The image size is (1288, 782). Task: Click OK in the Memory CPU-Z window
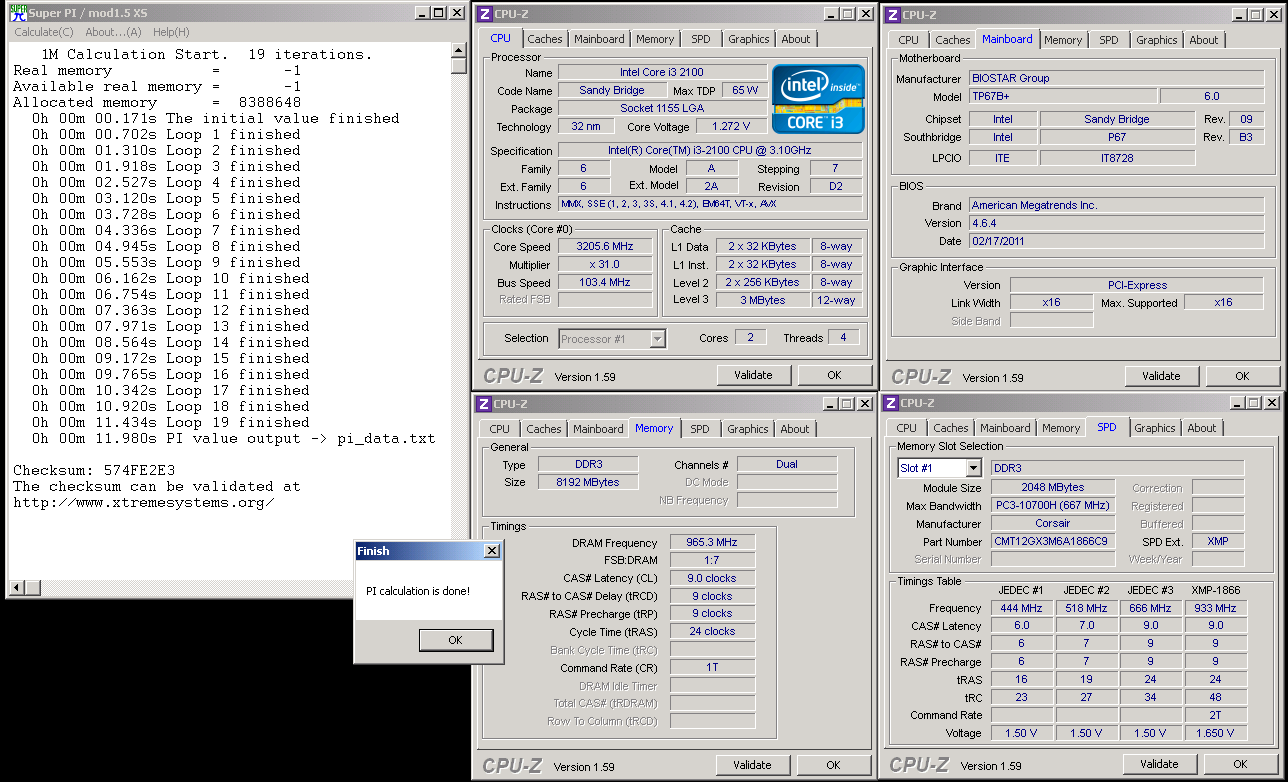(x=833, y=765)
